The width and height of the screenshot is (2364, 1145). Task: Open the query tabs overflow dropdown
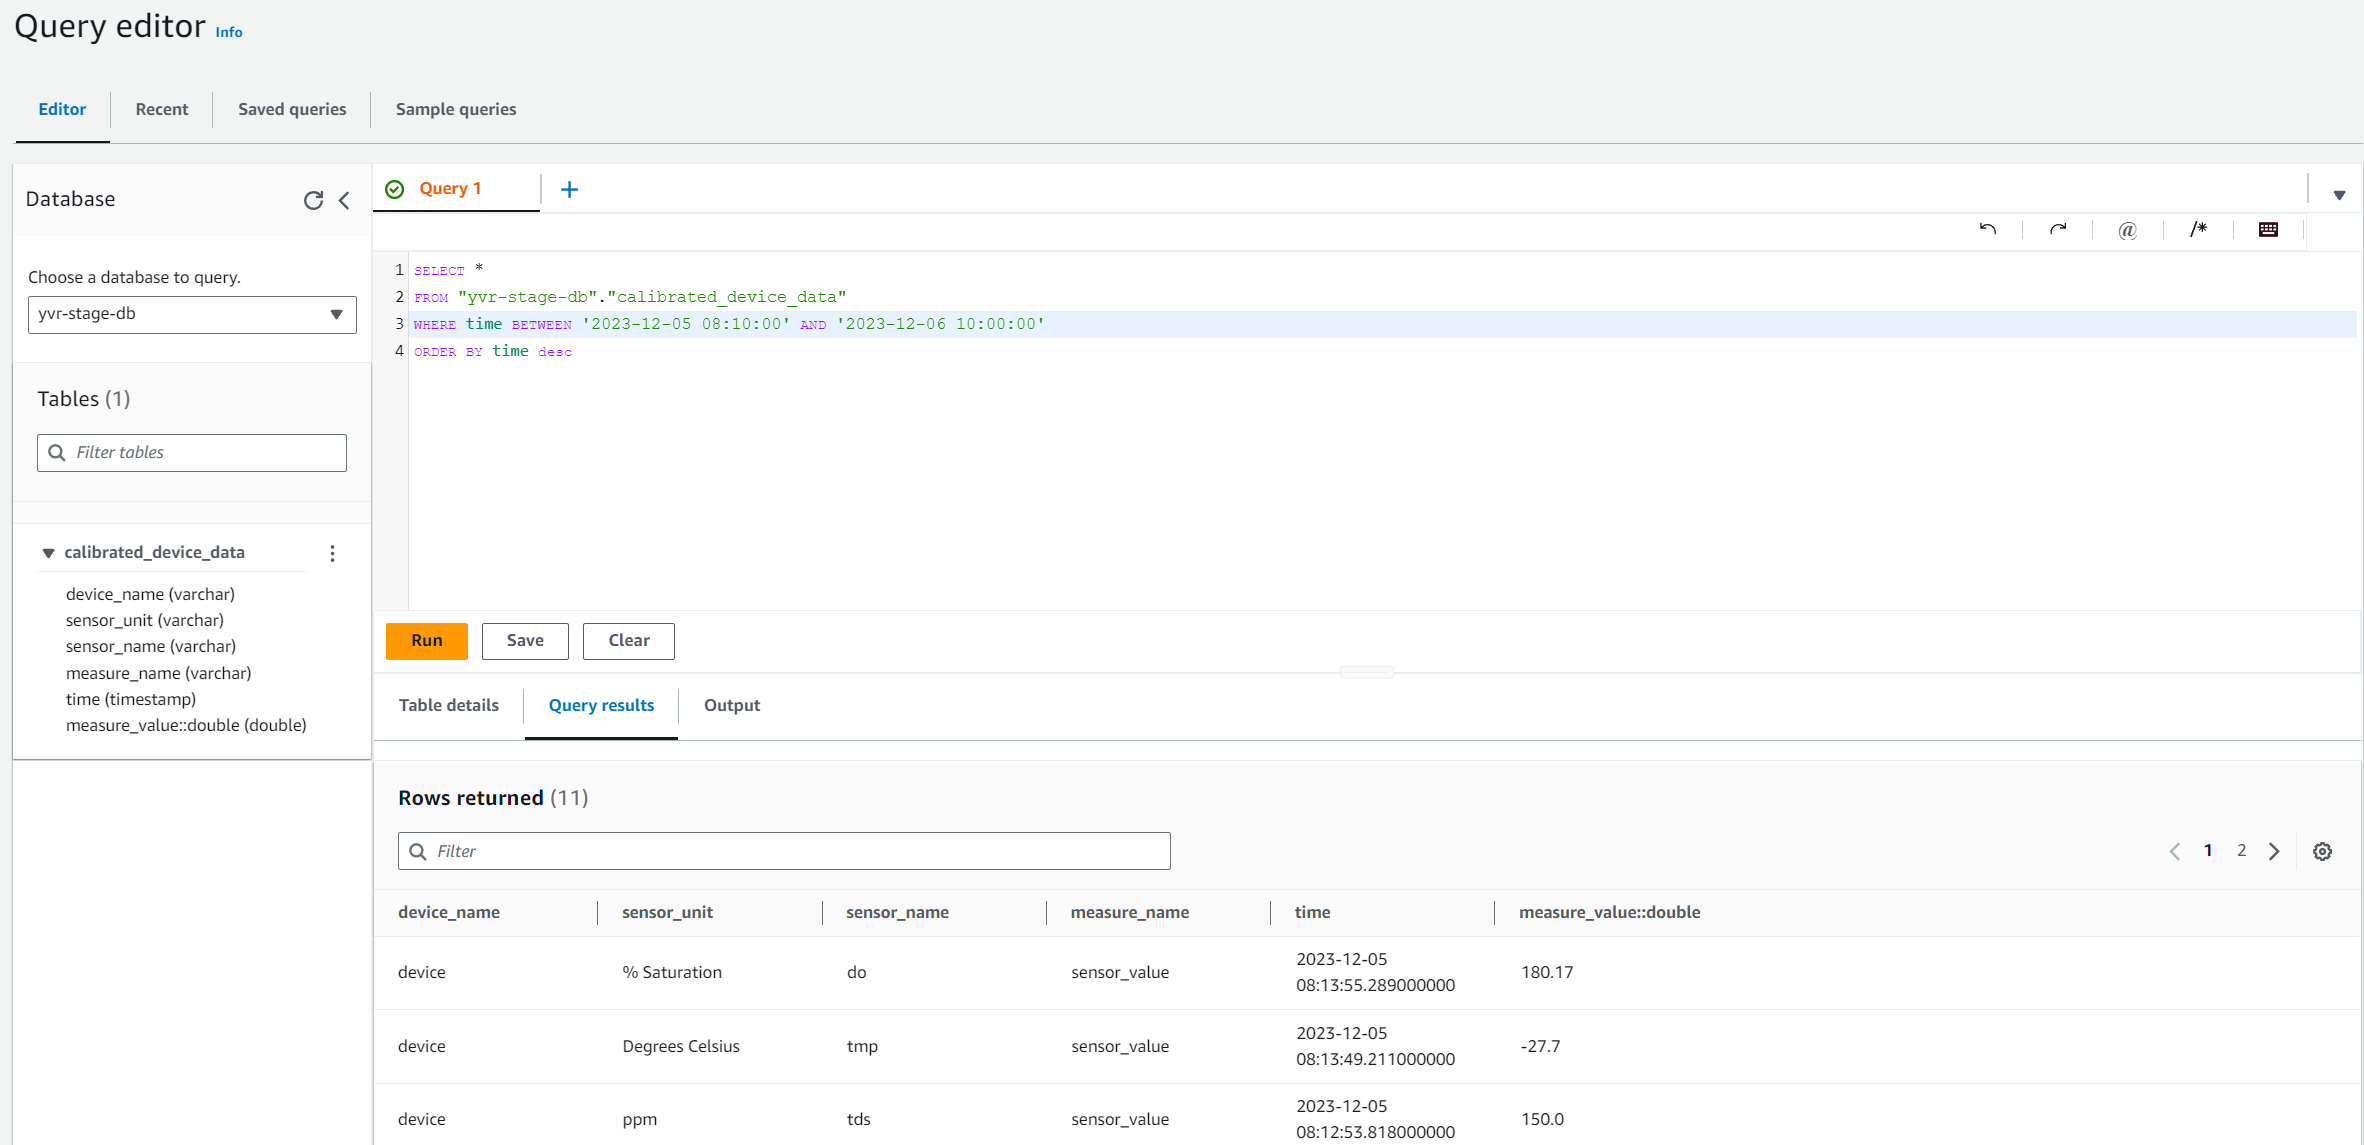point(2339,195)
